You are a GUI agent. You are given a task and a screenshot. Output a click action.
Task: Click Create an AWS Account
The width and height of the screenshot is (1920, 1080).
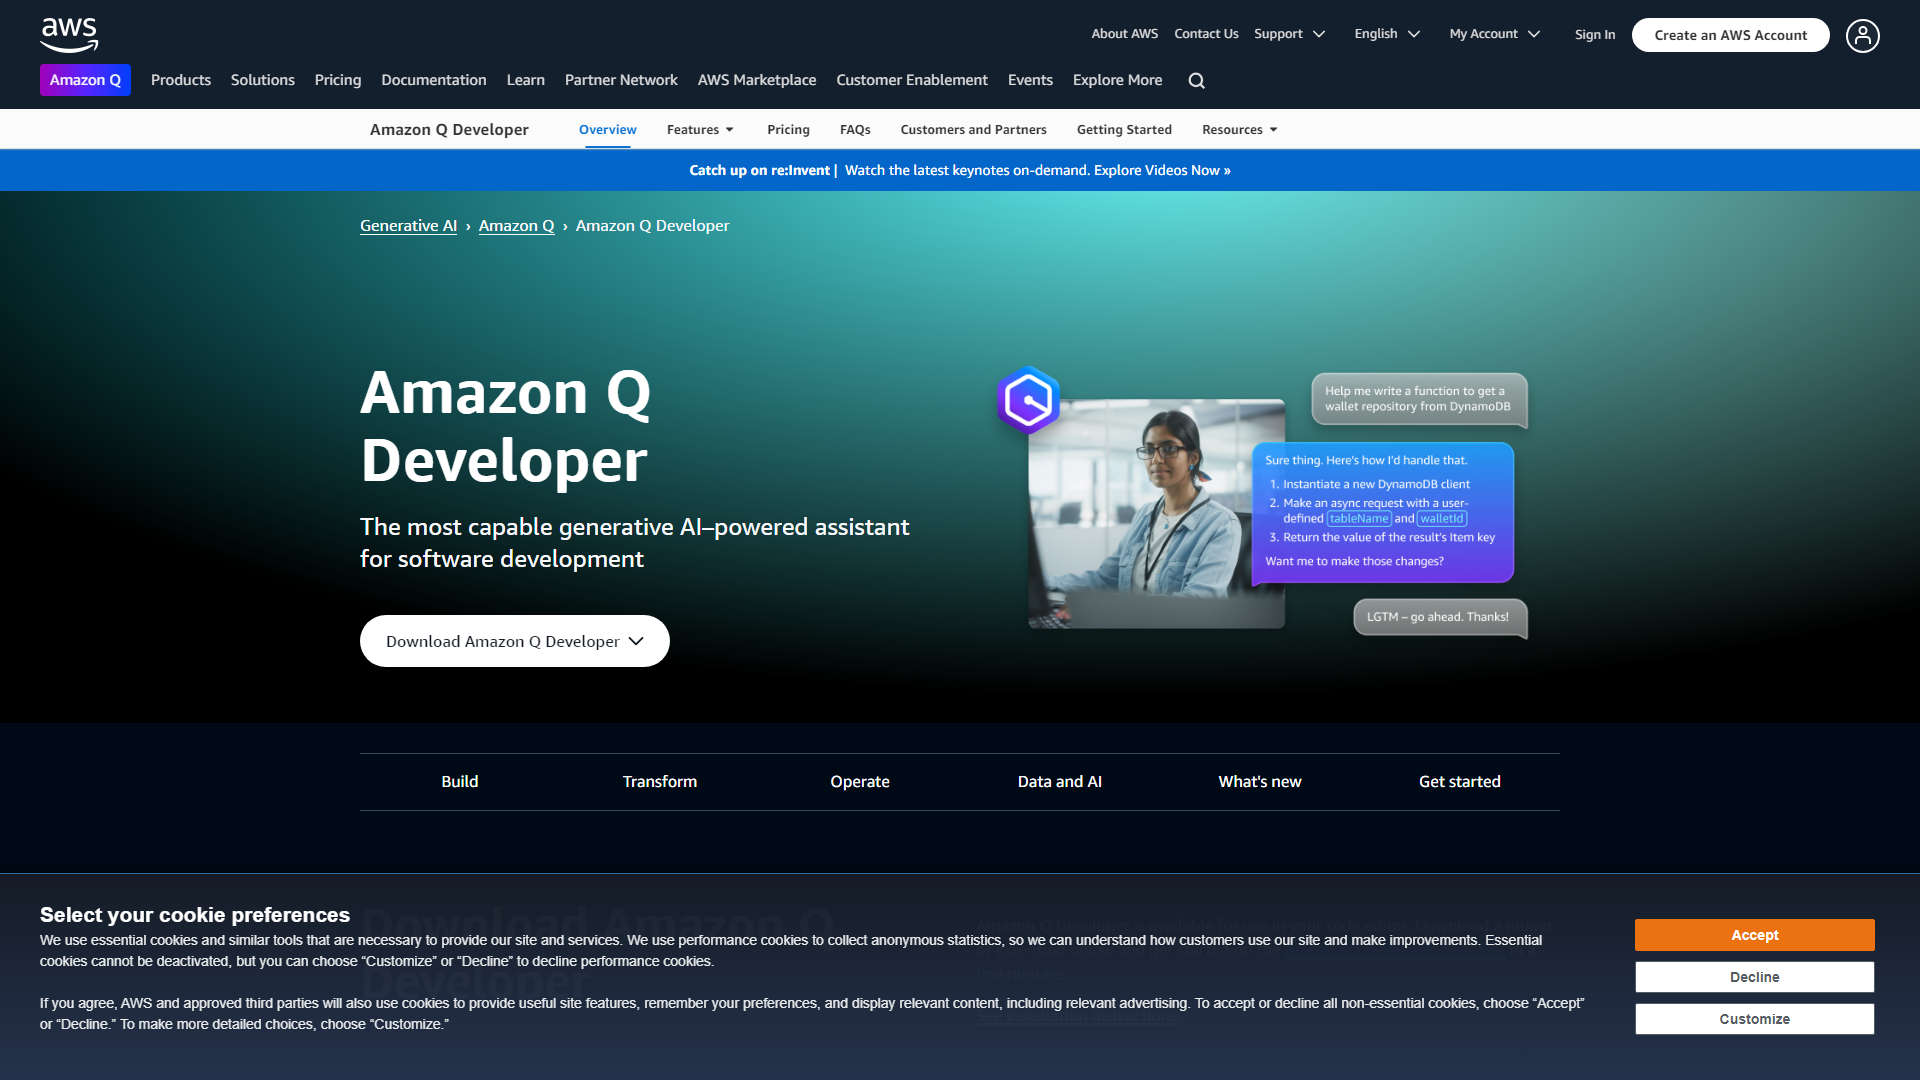[x=1730, y=35]
